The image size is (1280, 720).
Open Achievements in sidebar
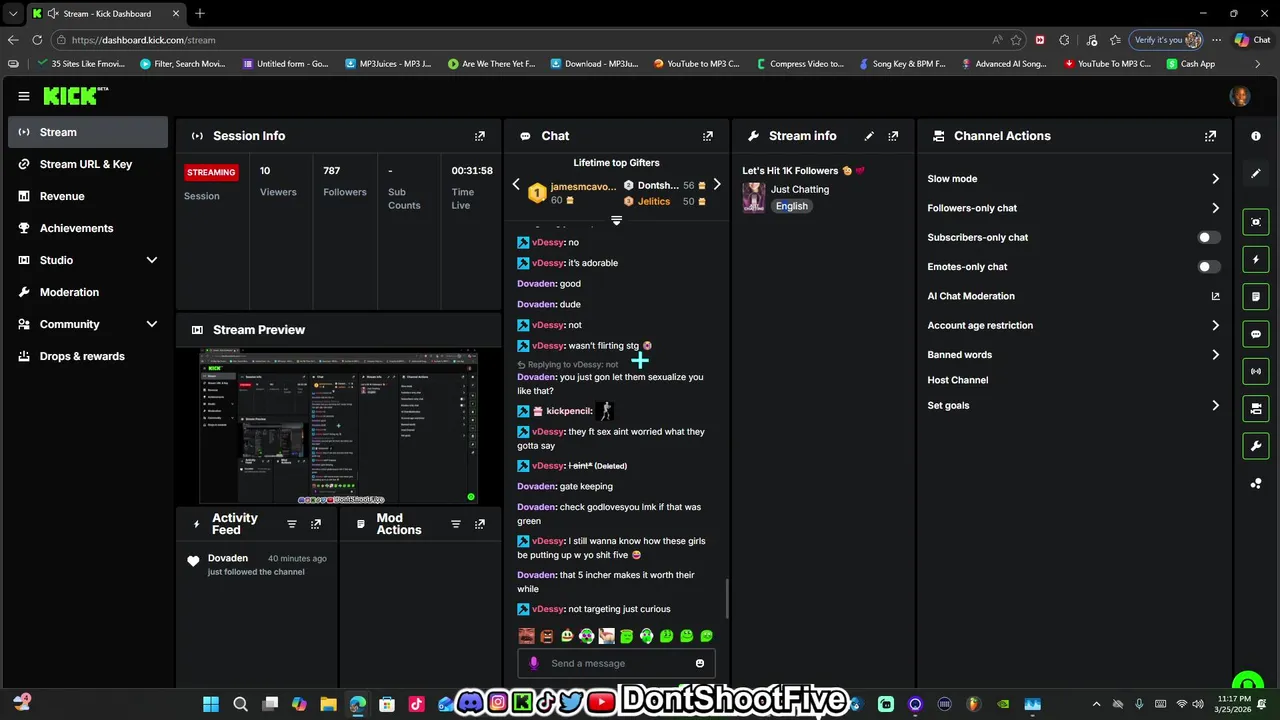(88, 228)
